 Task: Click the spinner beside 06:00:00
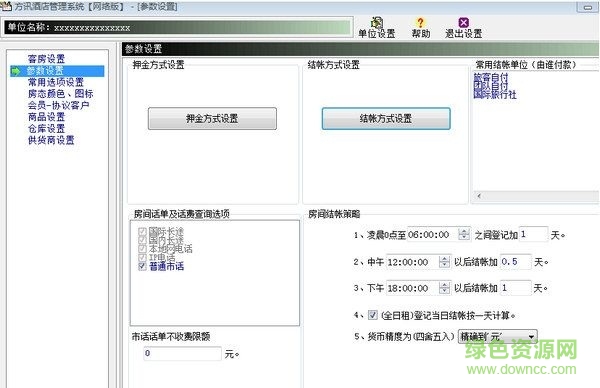coord(464,235)
